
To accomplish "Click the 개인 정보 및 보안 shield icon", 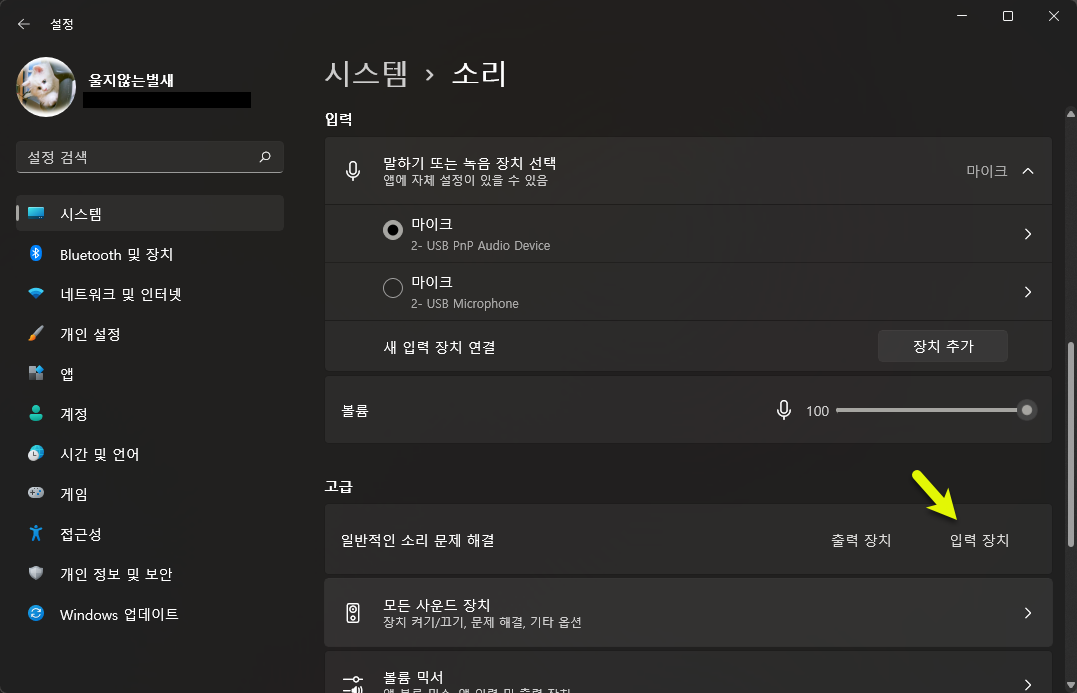I will pyautogui.click(x=36, y=573).
